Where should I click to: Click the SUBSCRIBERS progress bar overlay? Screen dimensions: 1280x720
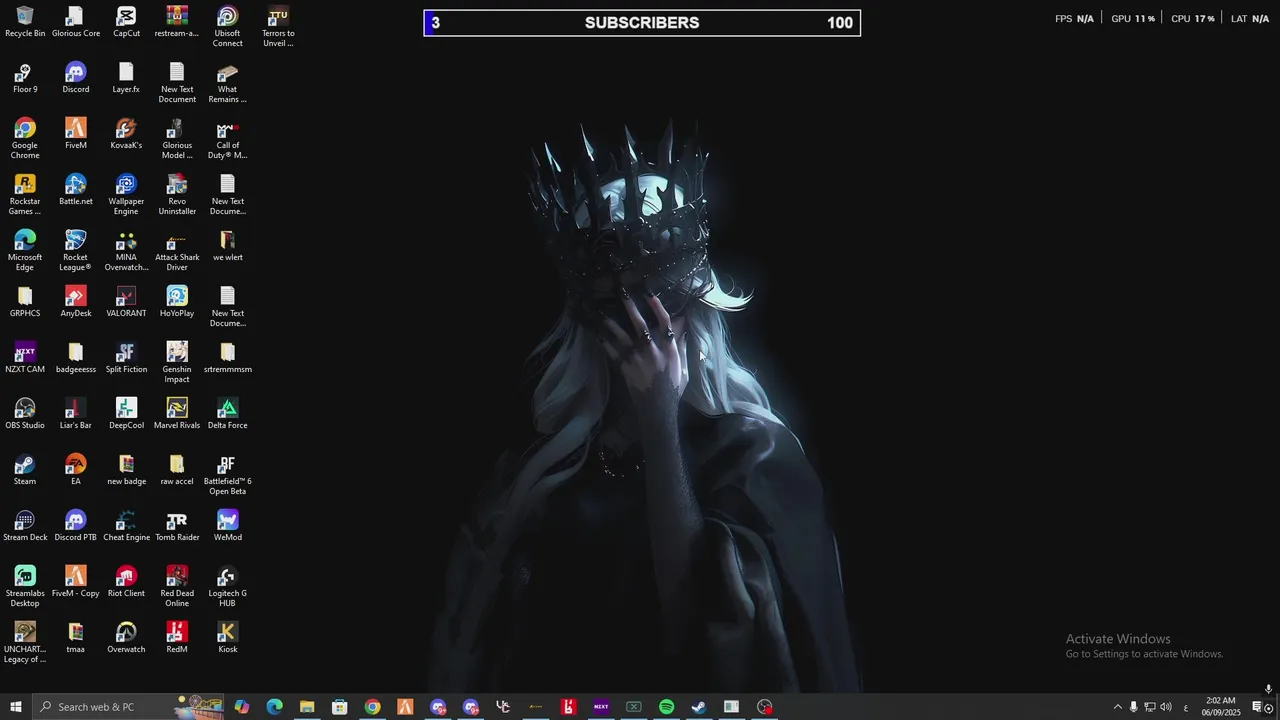(642, 23)
